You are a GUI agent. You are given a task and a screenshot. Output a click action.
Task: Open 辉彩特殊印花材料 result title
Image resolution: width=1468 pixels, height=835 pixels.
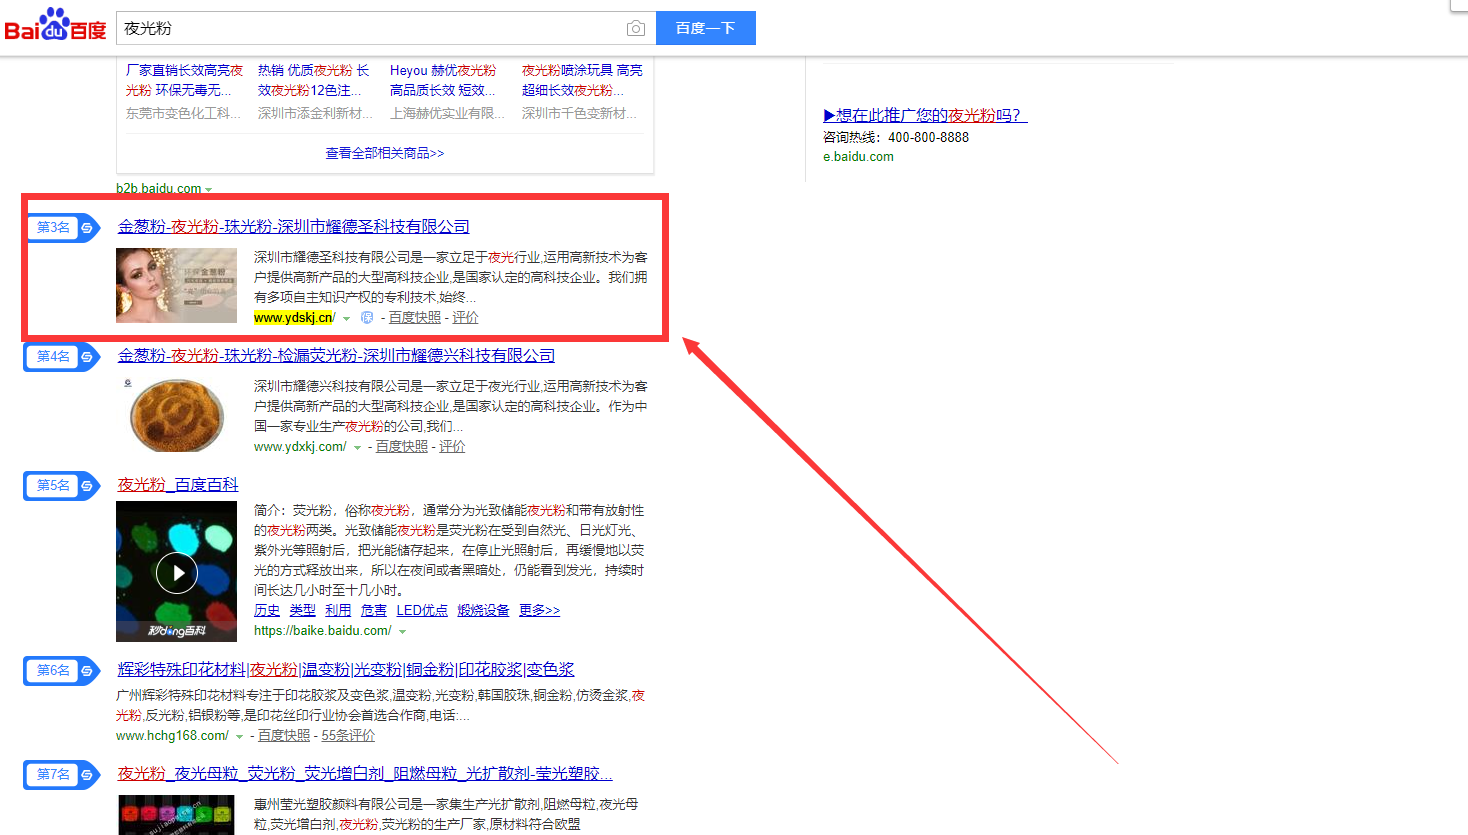pos(346,670)
